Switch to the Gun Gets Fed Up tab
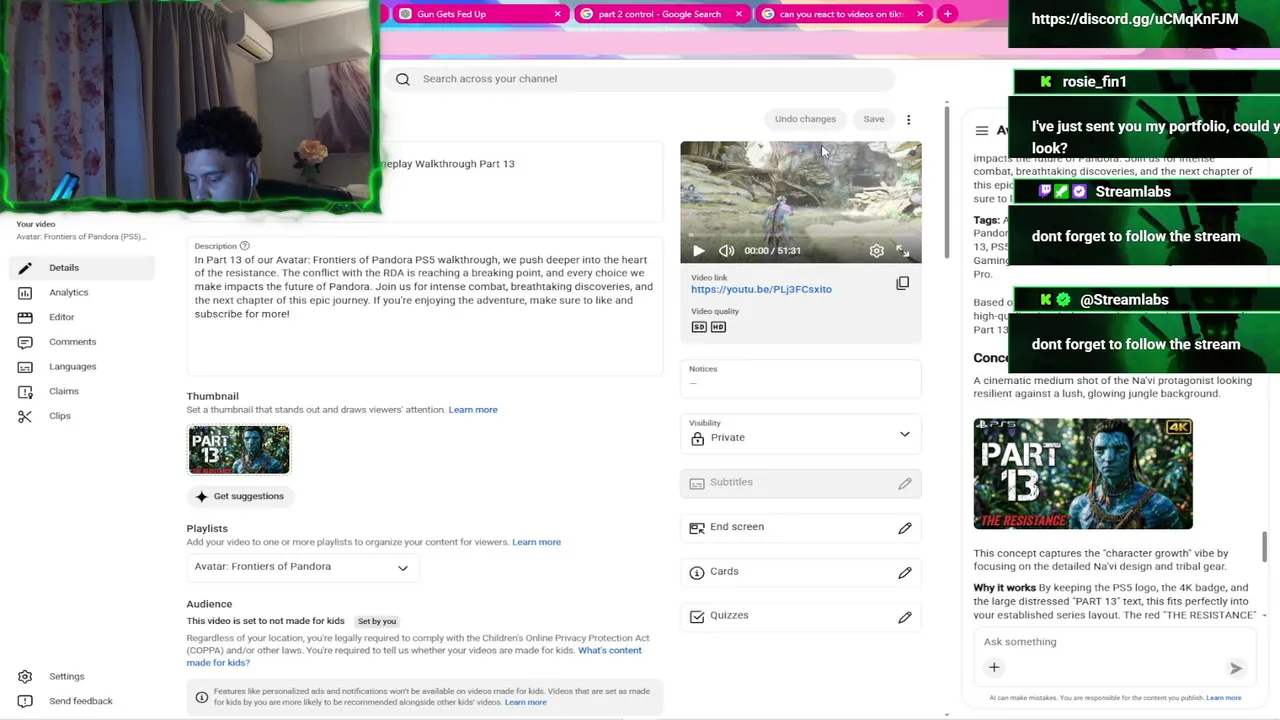Image resolution: width=1280 pixels, height=720 pixels. click(481, 14)
